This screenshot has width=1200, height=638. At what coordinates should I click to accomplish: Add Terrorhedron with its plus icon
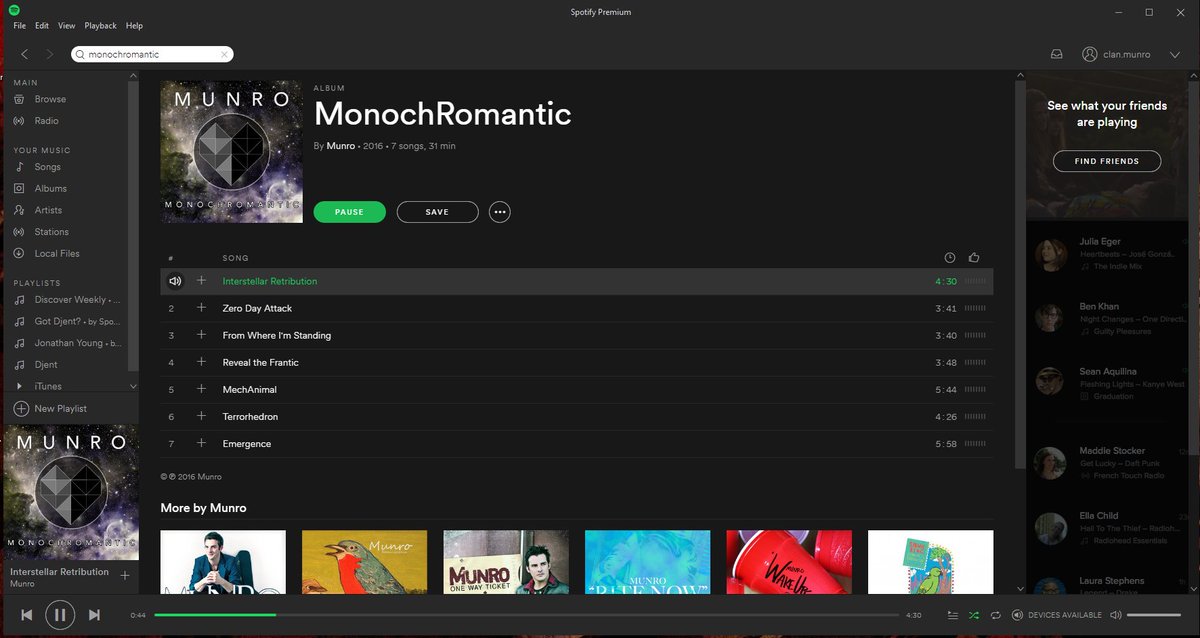tap(201, 416)
